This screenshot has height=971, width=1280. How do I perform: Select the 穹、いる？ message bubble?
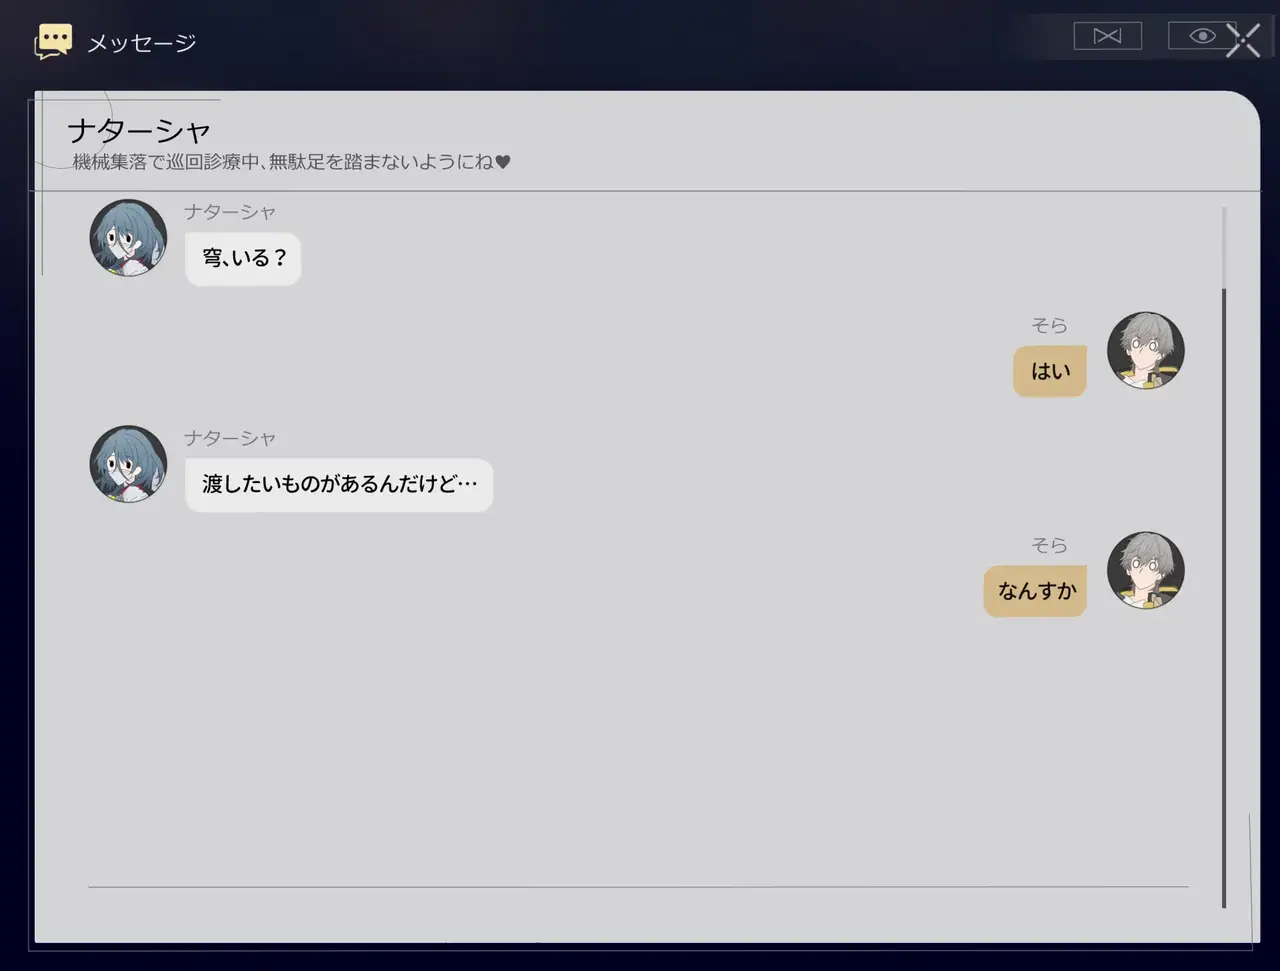(243, 258)
